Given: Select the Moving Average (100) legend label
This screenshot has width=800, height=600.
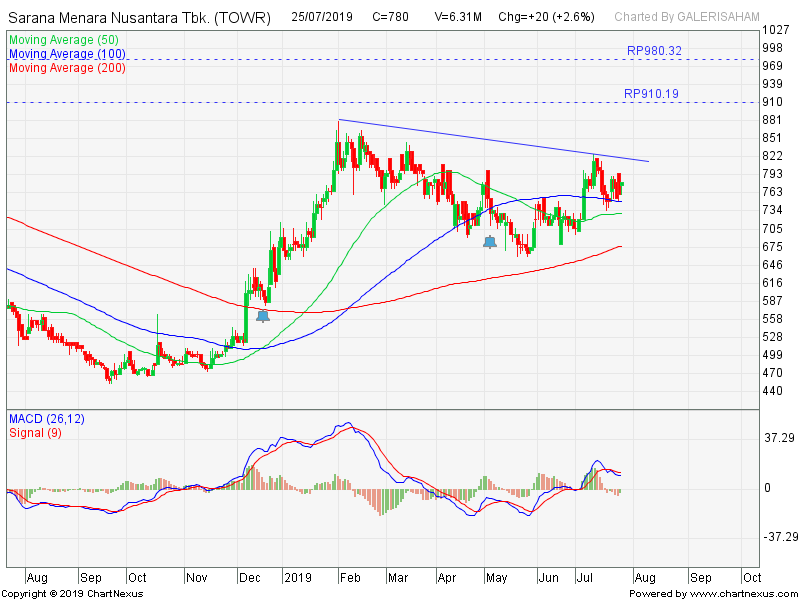Looking at the screenshot, I should click(x=67, y=54).
